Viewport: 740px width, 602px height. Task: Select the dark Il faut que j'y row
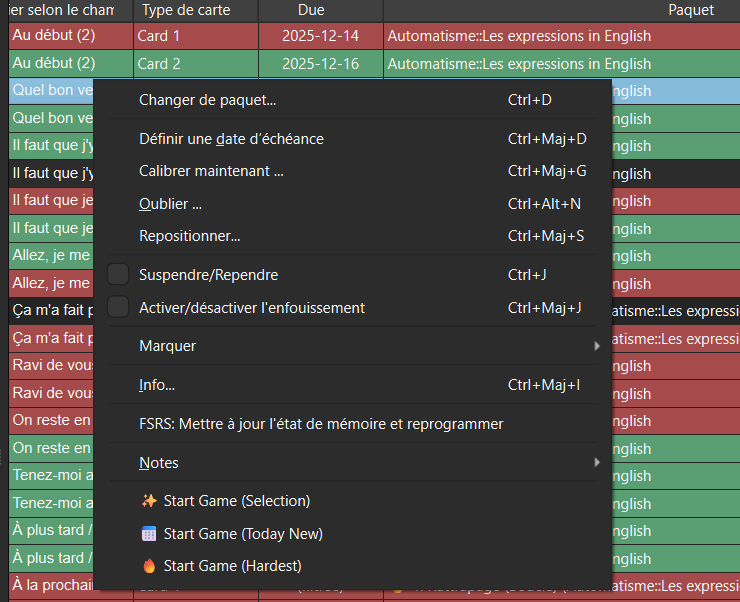[x=51, y=174]
